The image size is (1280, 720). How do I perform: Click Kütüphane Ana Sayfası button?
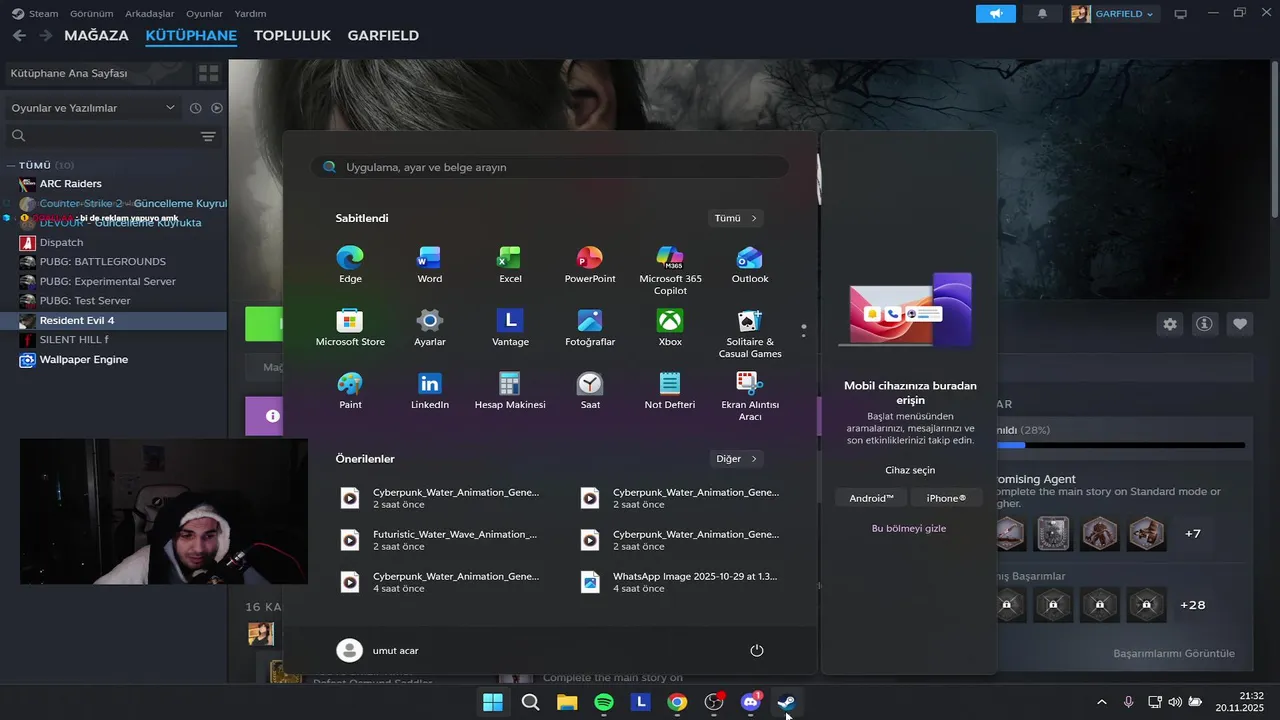pos(97,73)
